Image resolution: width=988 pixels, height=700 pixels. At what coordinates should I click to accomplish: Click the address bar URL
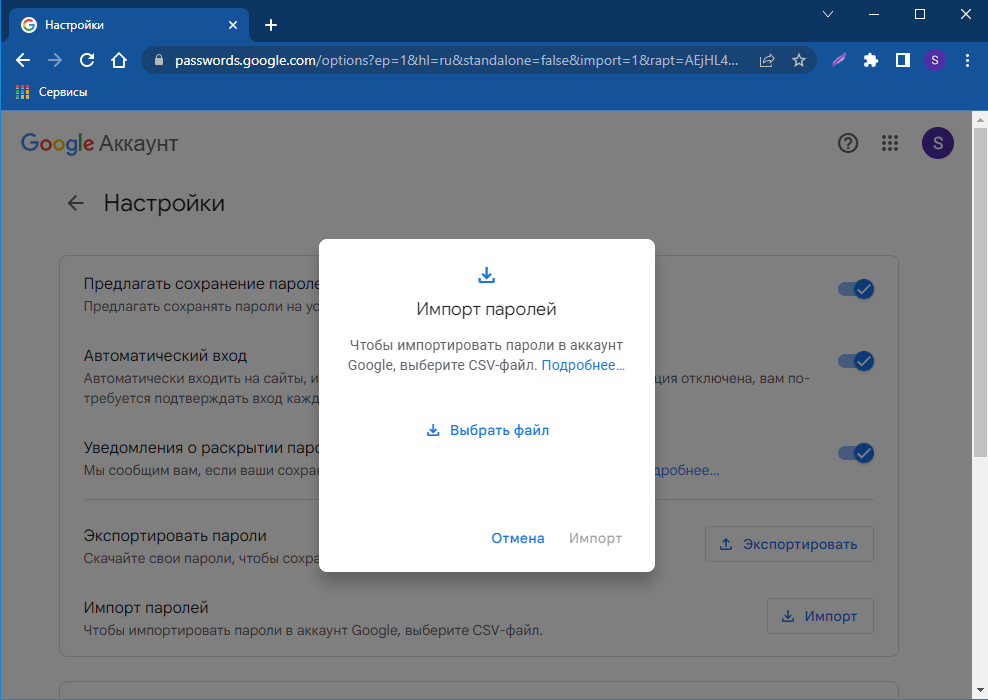click(x=456, y=60)
